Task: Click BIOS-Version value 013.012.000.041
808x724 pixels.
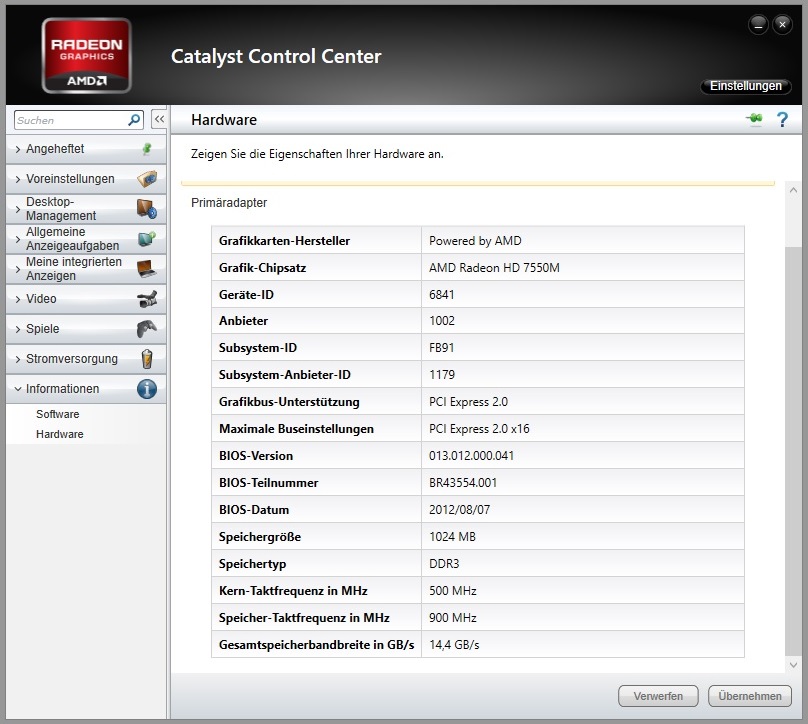Action: point(472,456)
